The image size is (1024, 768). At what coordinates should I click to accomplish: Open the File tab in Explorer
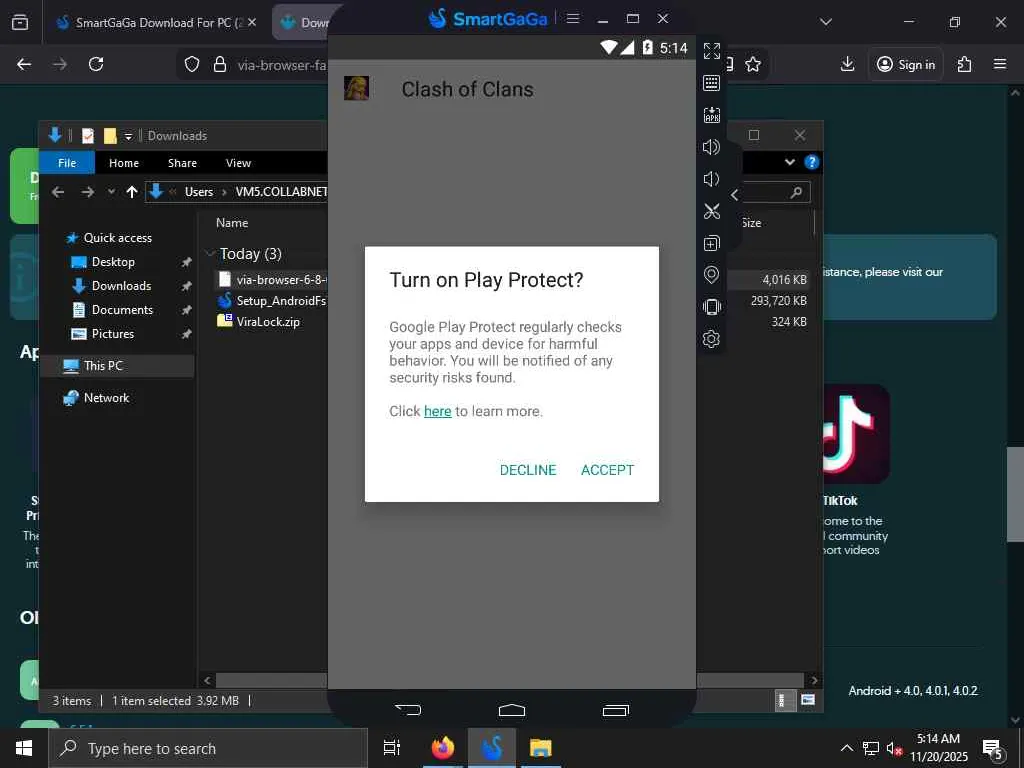(67, 163)
